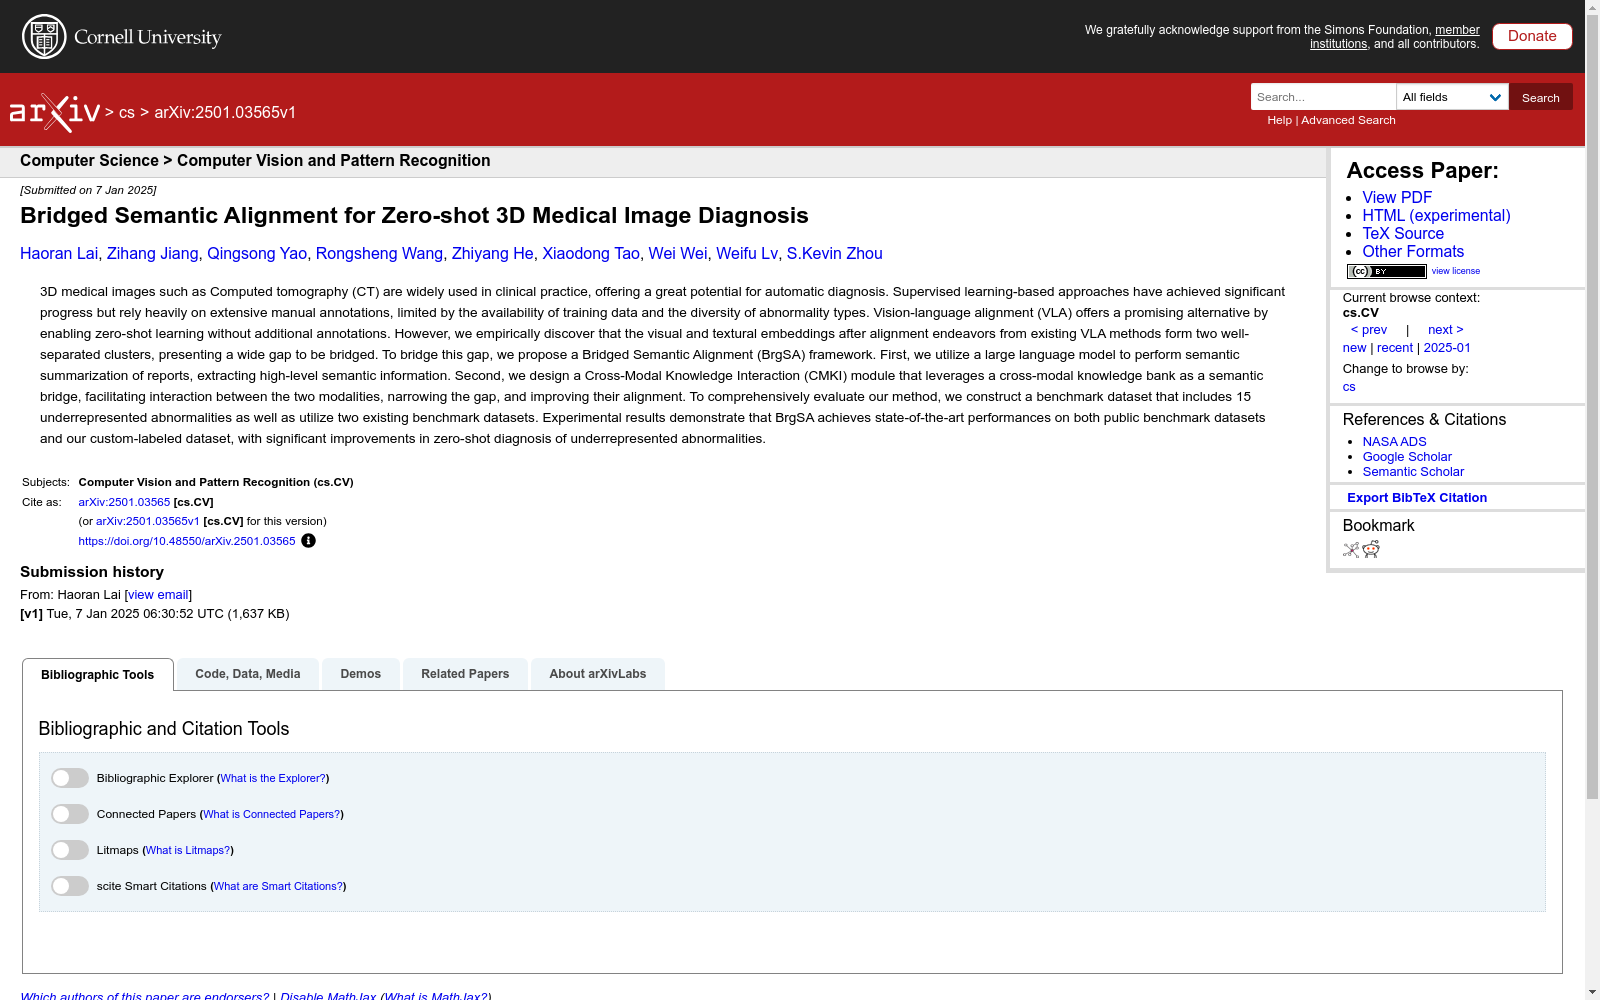Click the Donate button
The width and height of the screenshot is (1600, 1000).
click(1531, 36)
